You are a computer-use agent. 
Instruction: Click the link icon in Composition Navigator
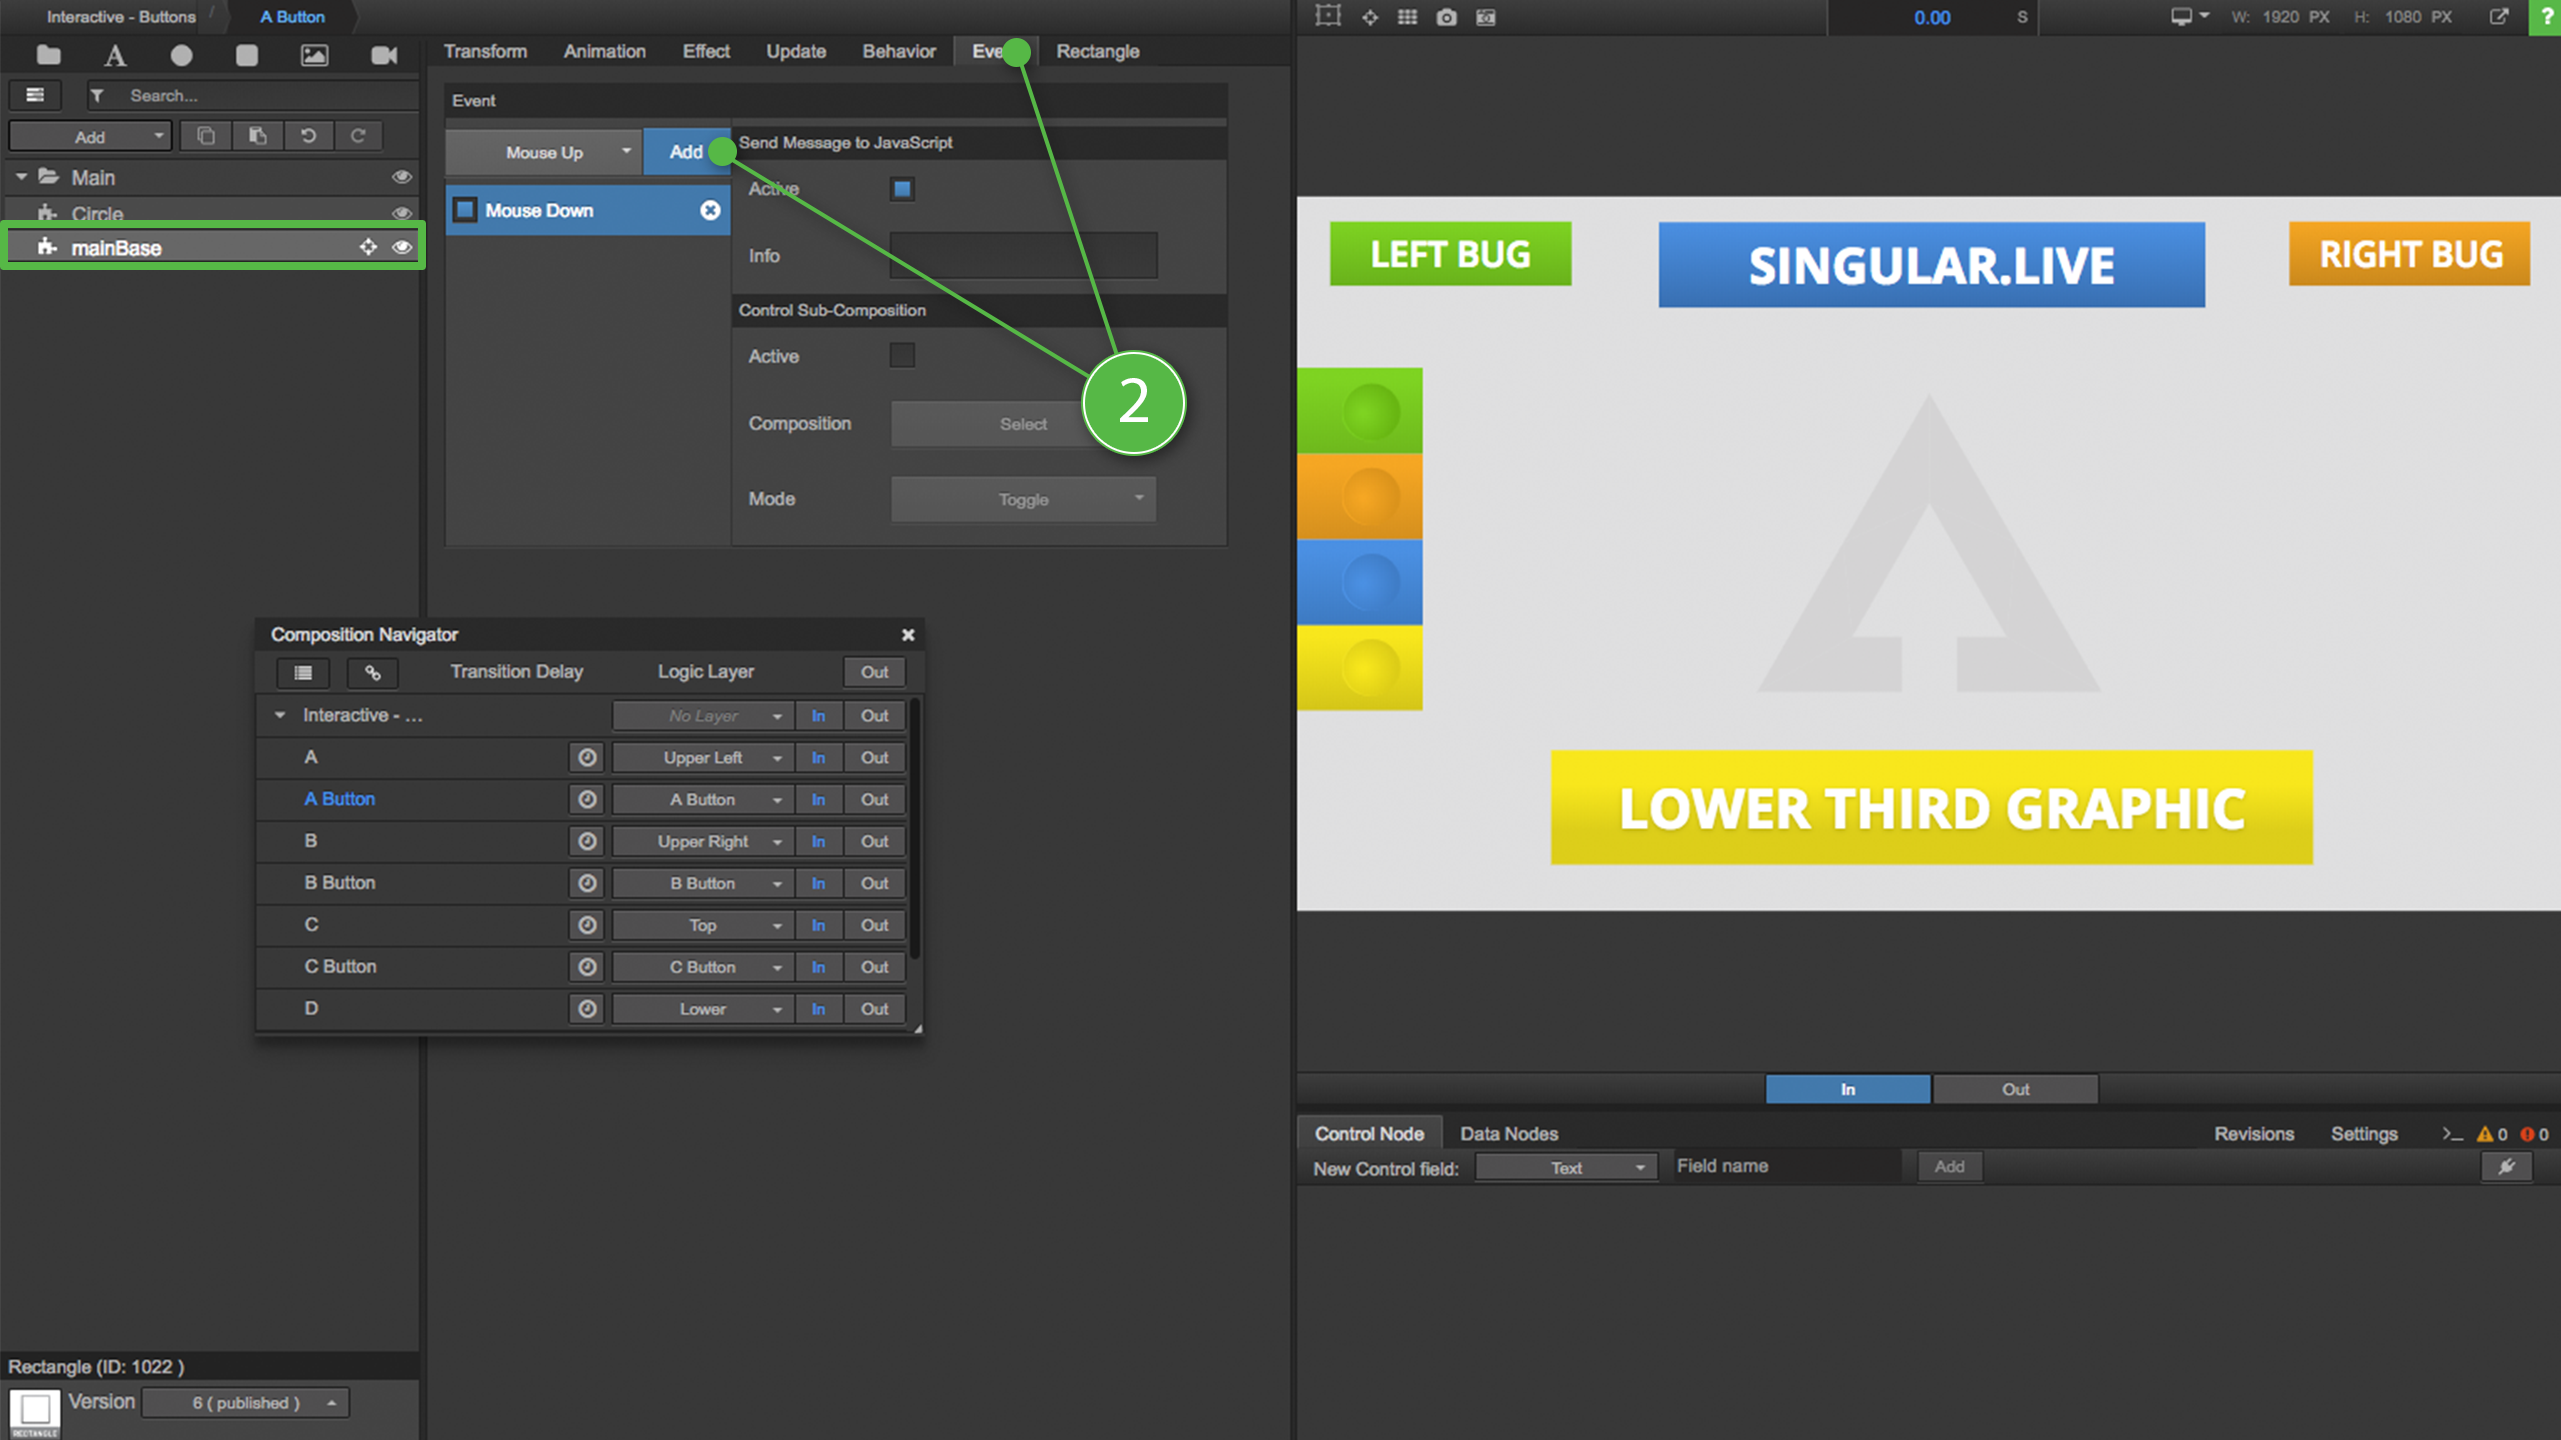[373, 672]
